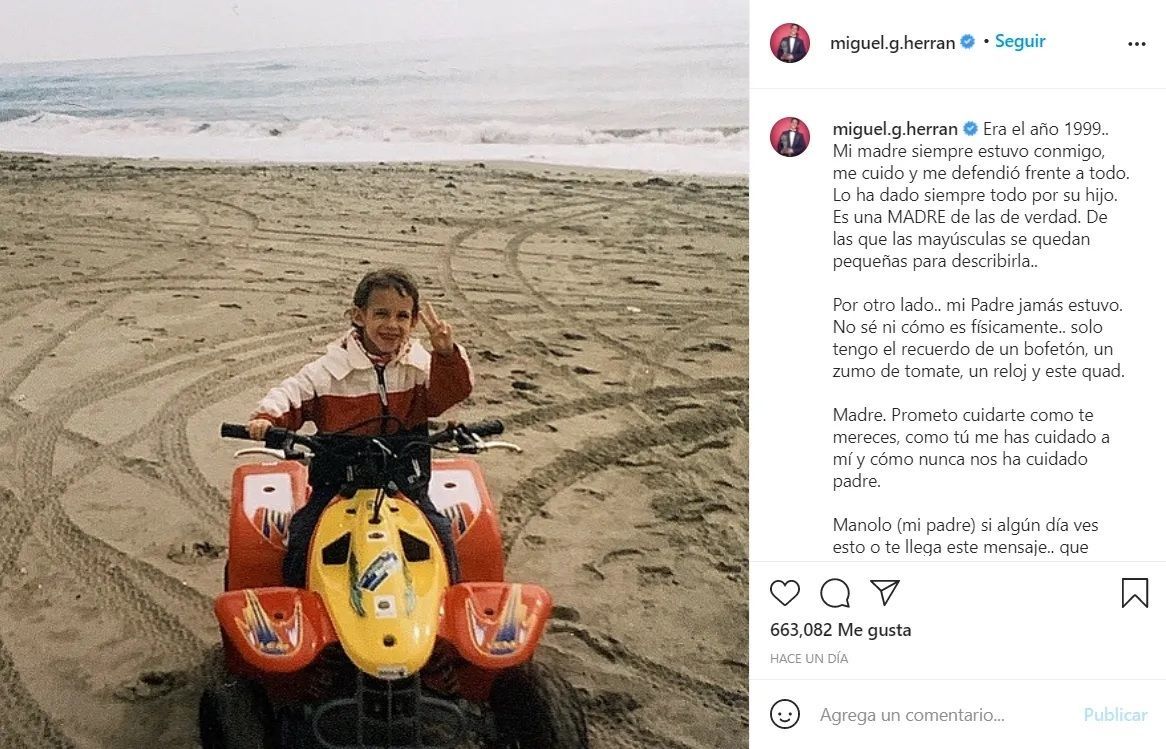Click the HACE UN DÍA timestamp
Screen dimensions: 1166x749
(809, 659)
